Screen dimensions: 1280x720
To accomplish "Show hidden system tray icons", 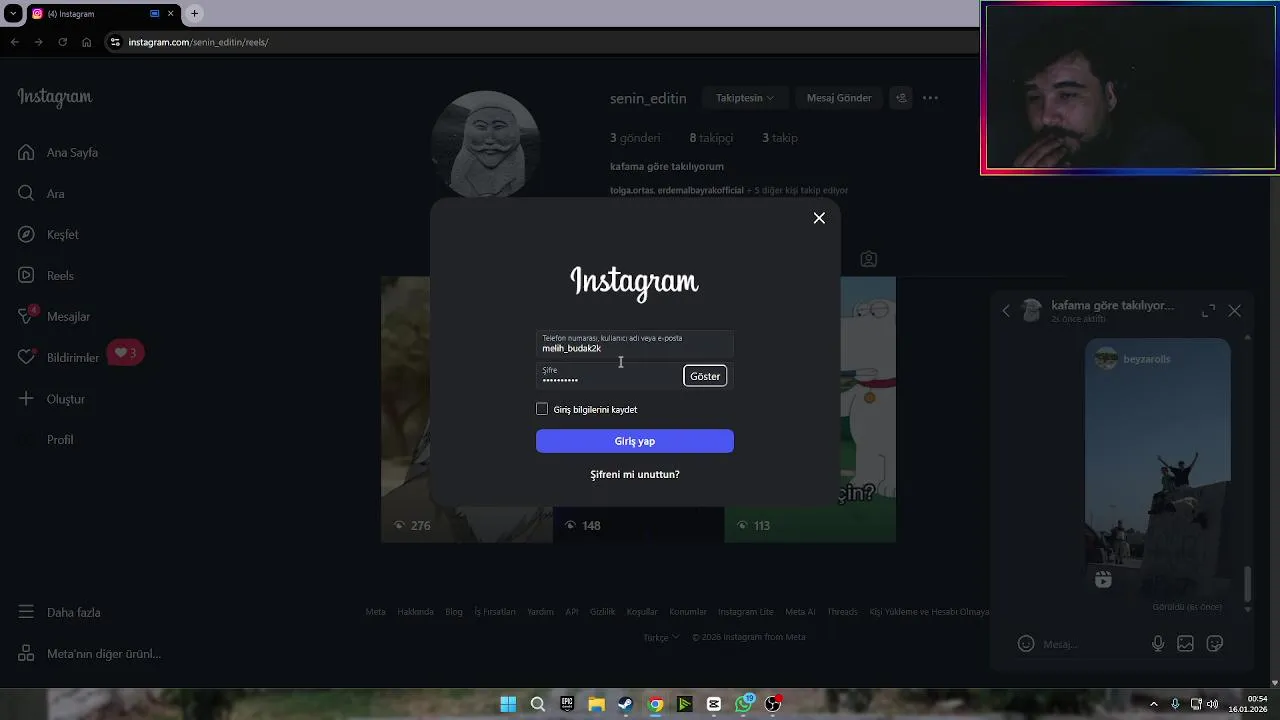I will click(x=1153, y=704).
